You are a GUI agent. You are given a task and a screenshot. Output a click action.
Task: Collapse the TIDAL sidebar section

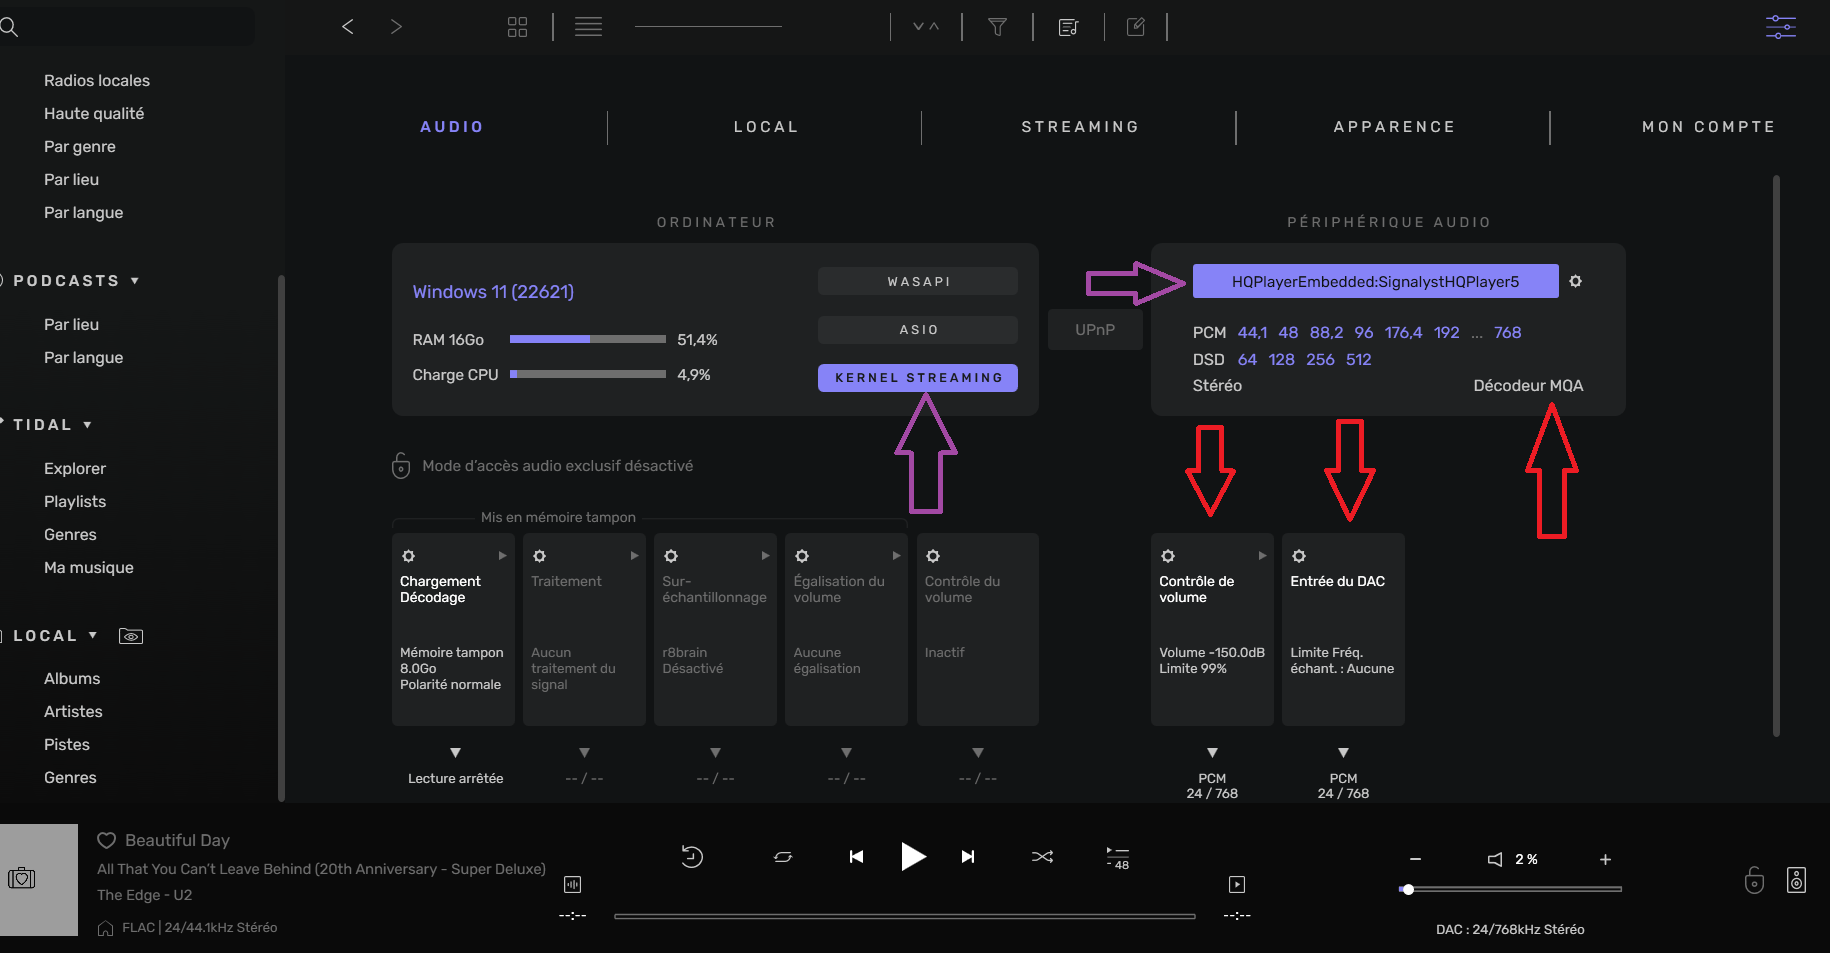point(88,425)
